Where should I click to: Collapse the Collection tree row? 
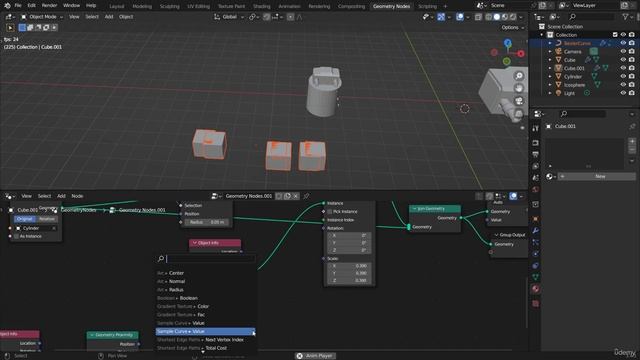pyautogui.click(x=542, y=35)
